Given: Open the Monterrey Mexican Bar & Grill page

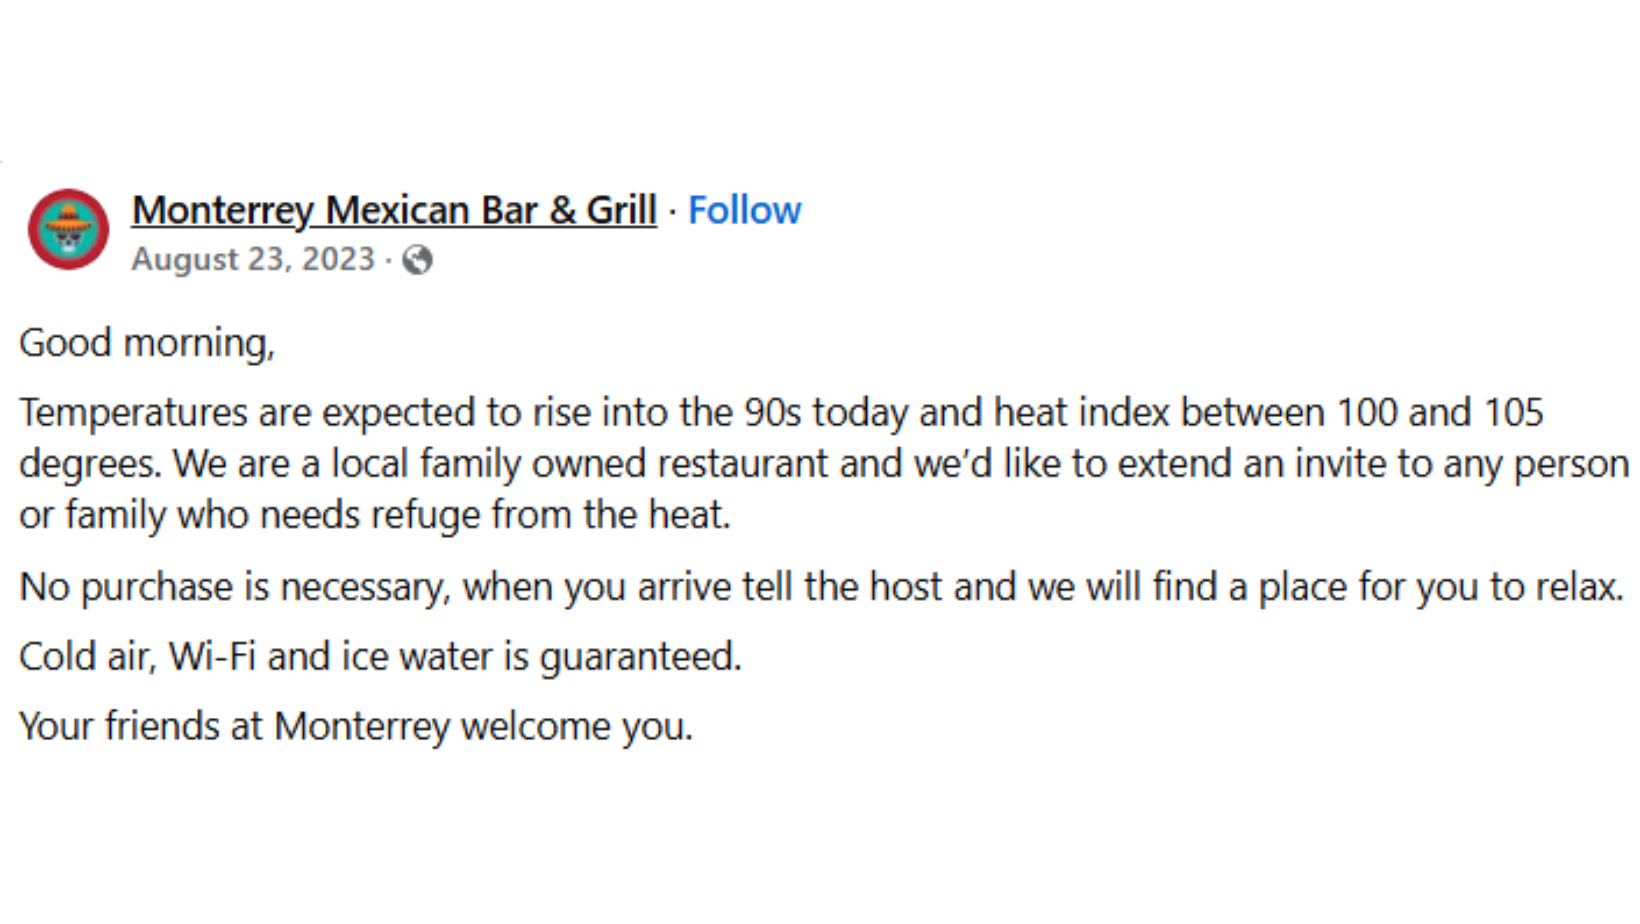Looking at the screenshot, I should point(394,210).
